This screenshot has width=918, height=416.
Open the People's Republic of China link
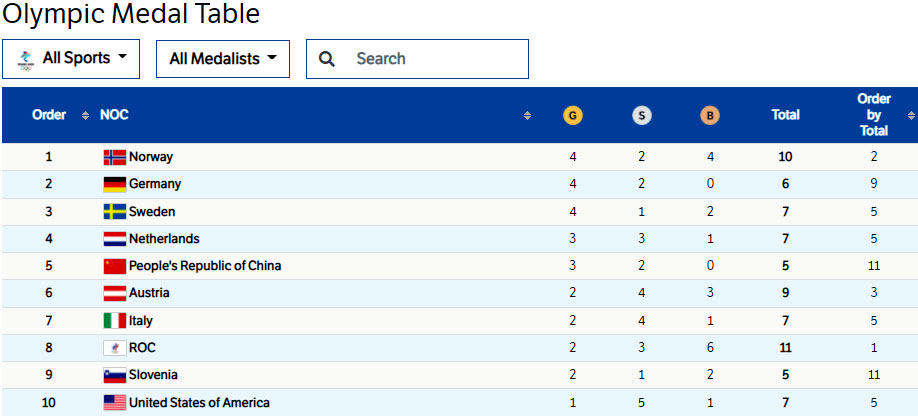(x=205, y=266)
